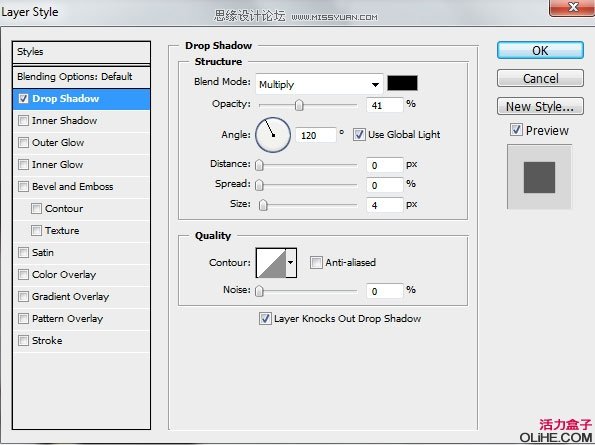Click the New Style... button
Viewport: 595px width, 445px height.
pyautogui.click(x=540, y=107)
